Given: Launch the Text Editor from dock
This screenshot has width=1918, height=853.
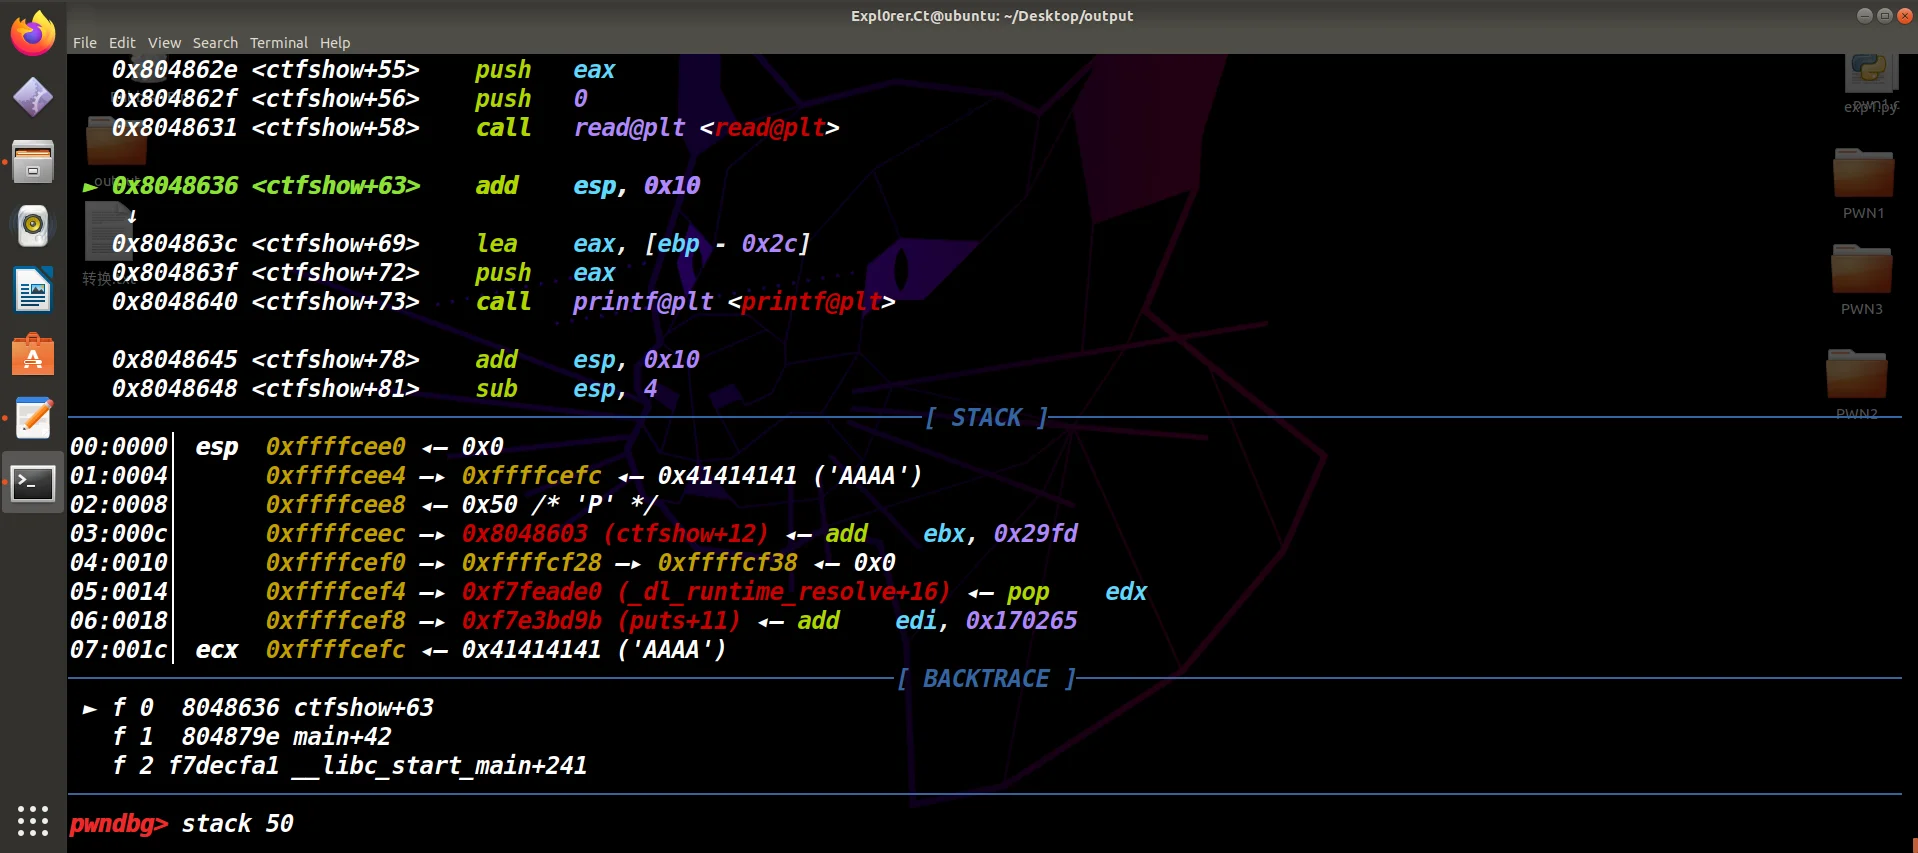Looking at the screenshot, I should coord(33,419).
